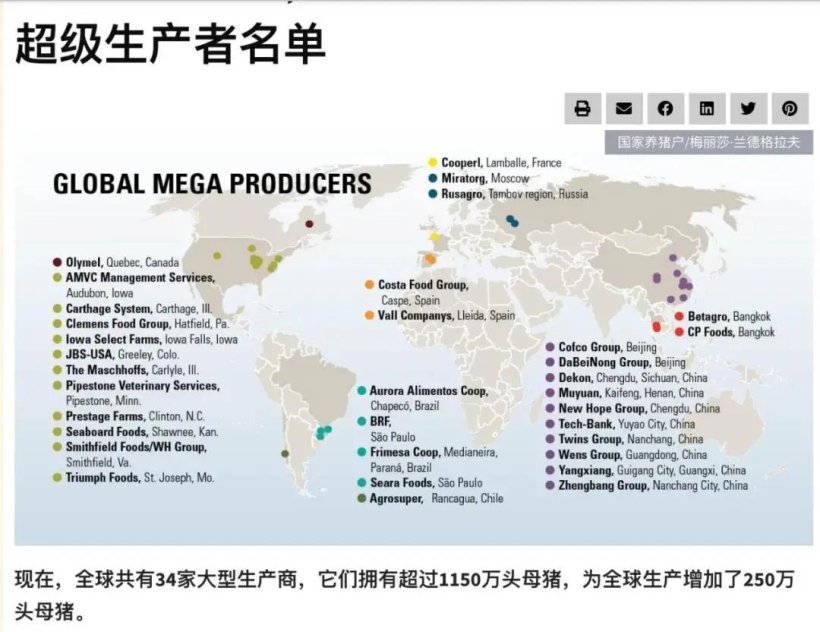The width and height of the screenshot is (820, 632).
Task: Share on Twitter icon
Action: [x=748, y=109]
